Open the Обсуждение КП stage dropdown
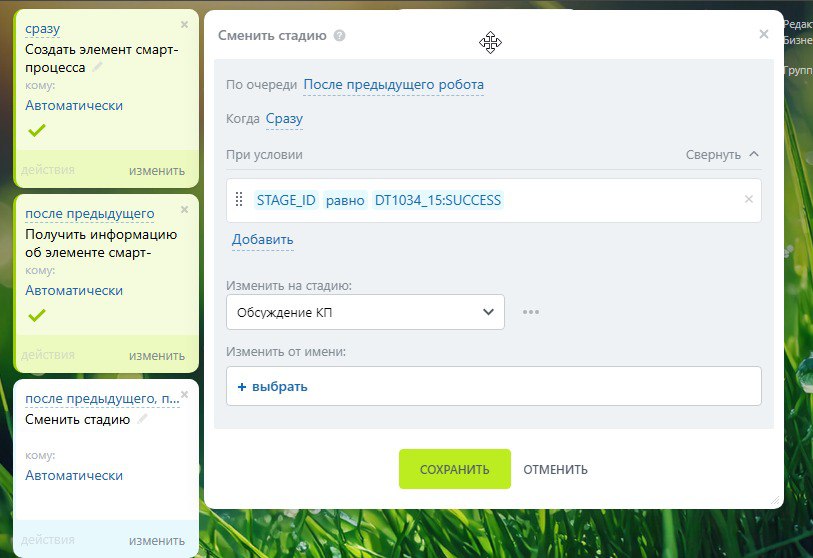 pyautogui.click(x=366, y=312)
